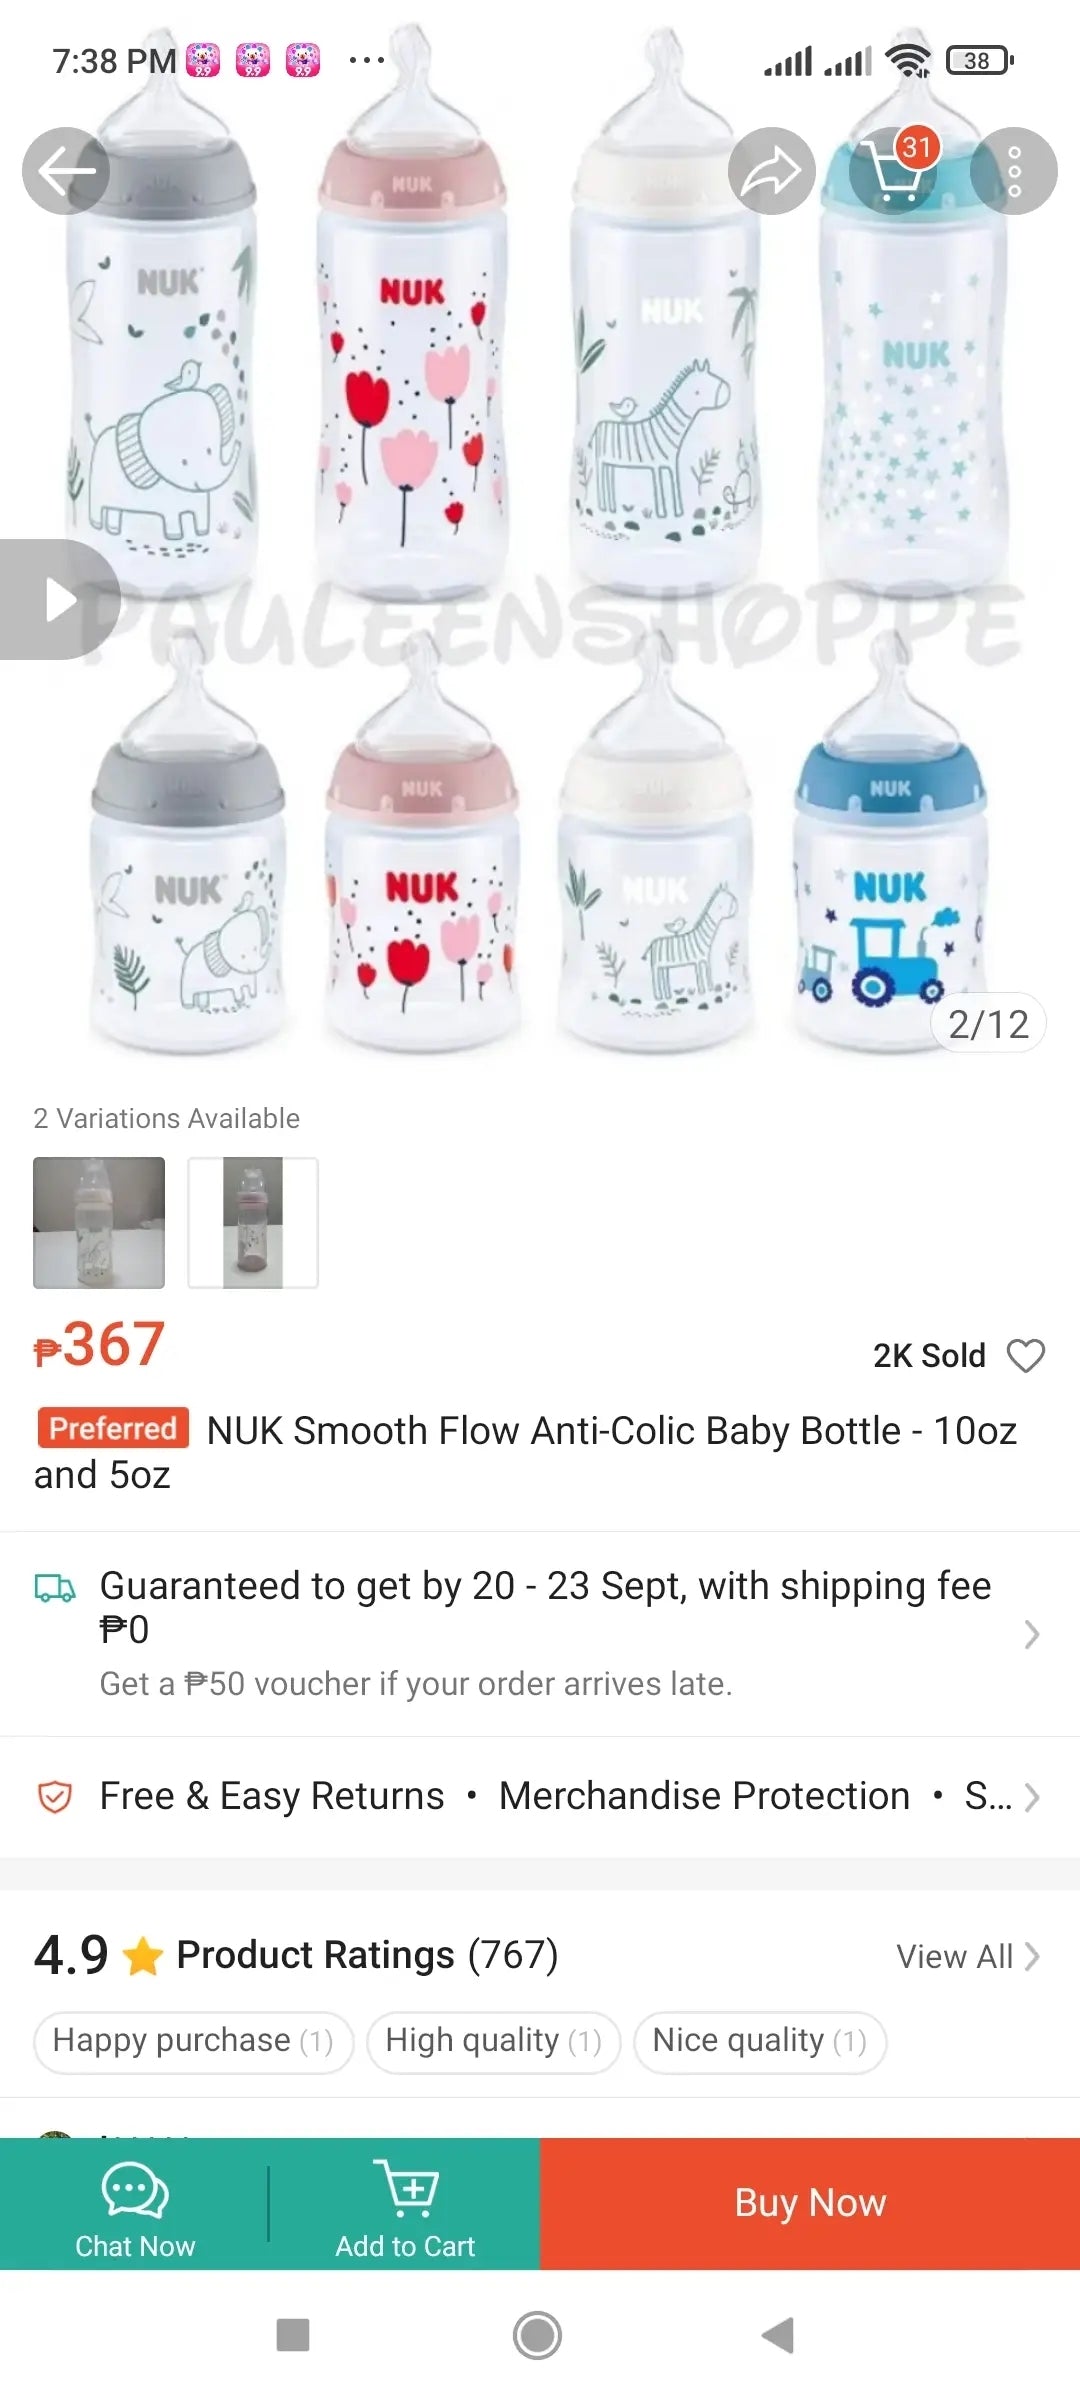This screenshot has width=1080, height=2400.
Task: Tap the Add to Cart icon
Action: coord(405,2190)
